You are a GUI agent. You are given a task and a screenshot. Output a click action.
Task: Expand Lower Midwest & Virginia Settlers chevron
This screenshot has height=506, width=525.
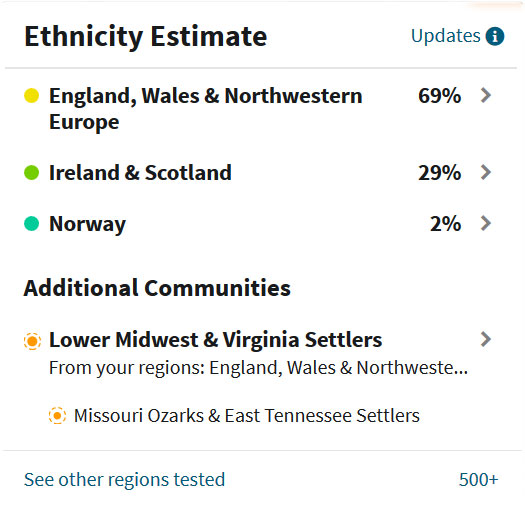pyautogui.click(x=485, y=339)
